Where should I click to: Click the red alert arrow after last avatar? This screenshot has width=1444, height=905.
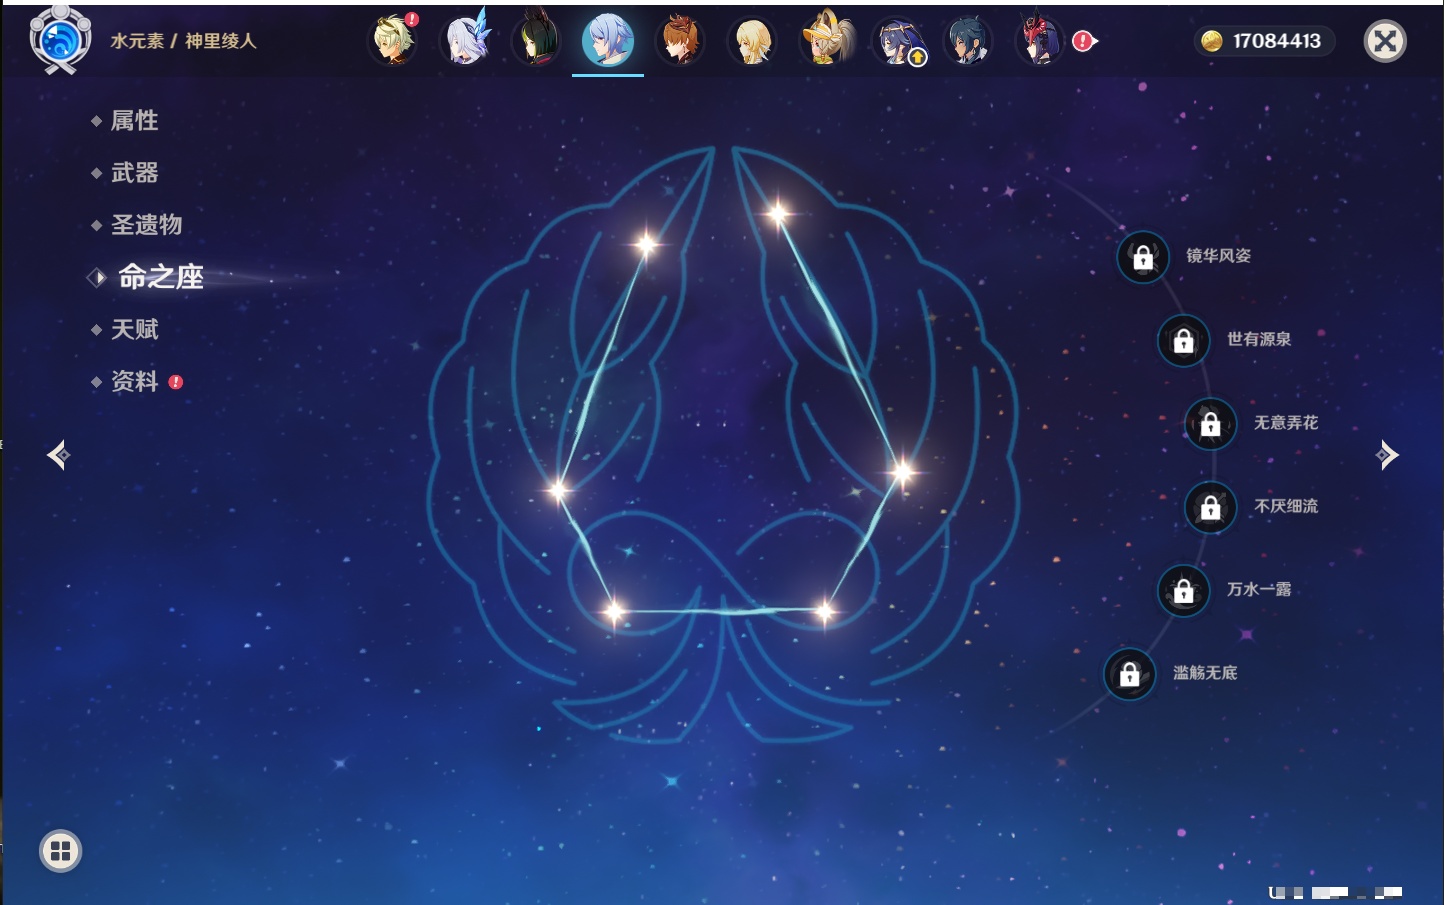tap(1085, 41)
